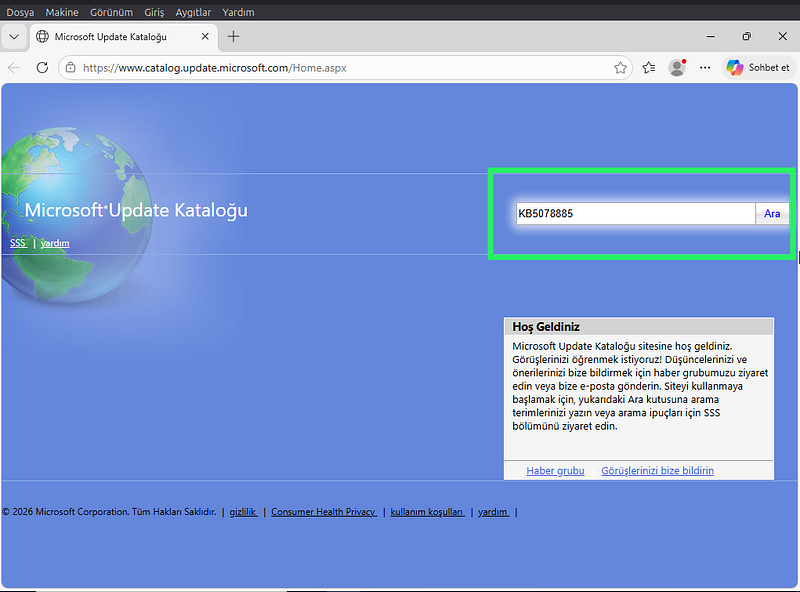The width and height of the screenshot is (800, 592).
Task: Open the Görünüm menu
Action: tap(111, 12)
